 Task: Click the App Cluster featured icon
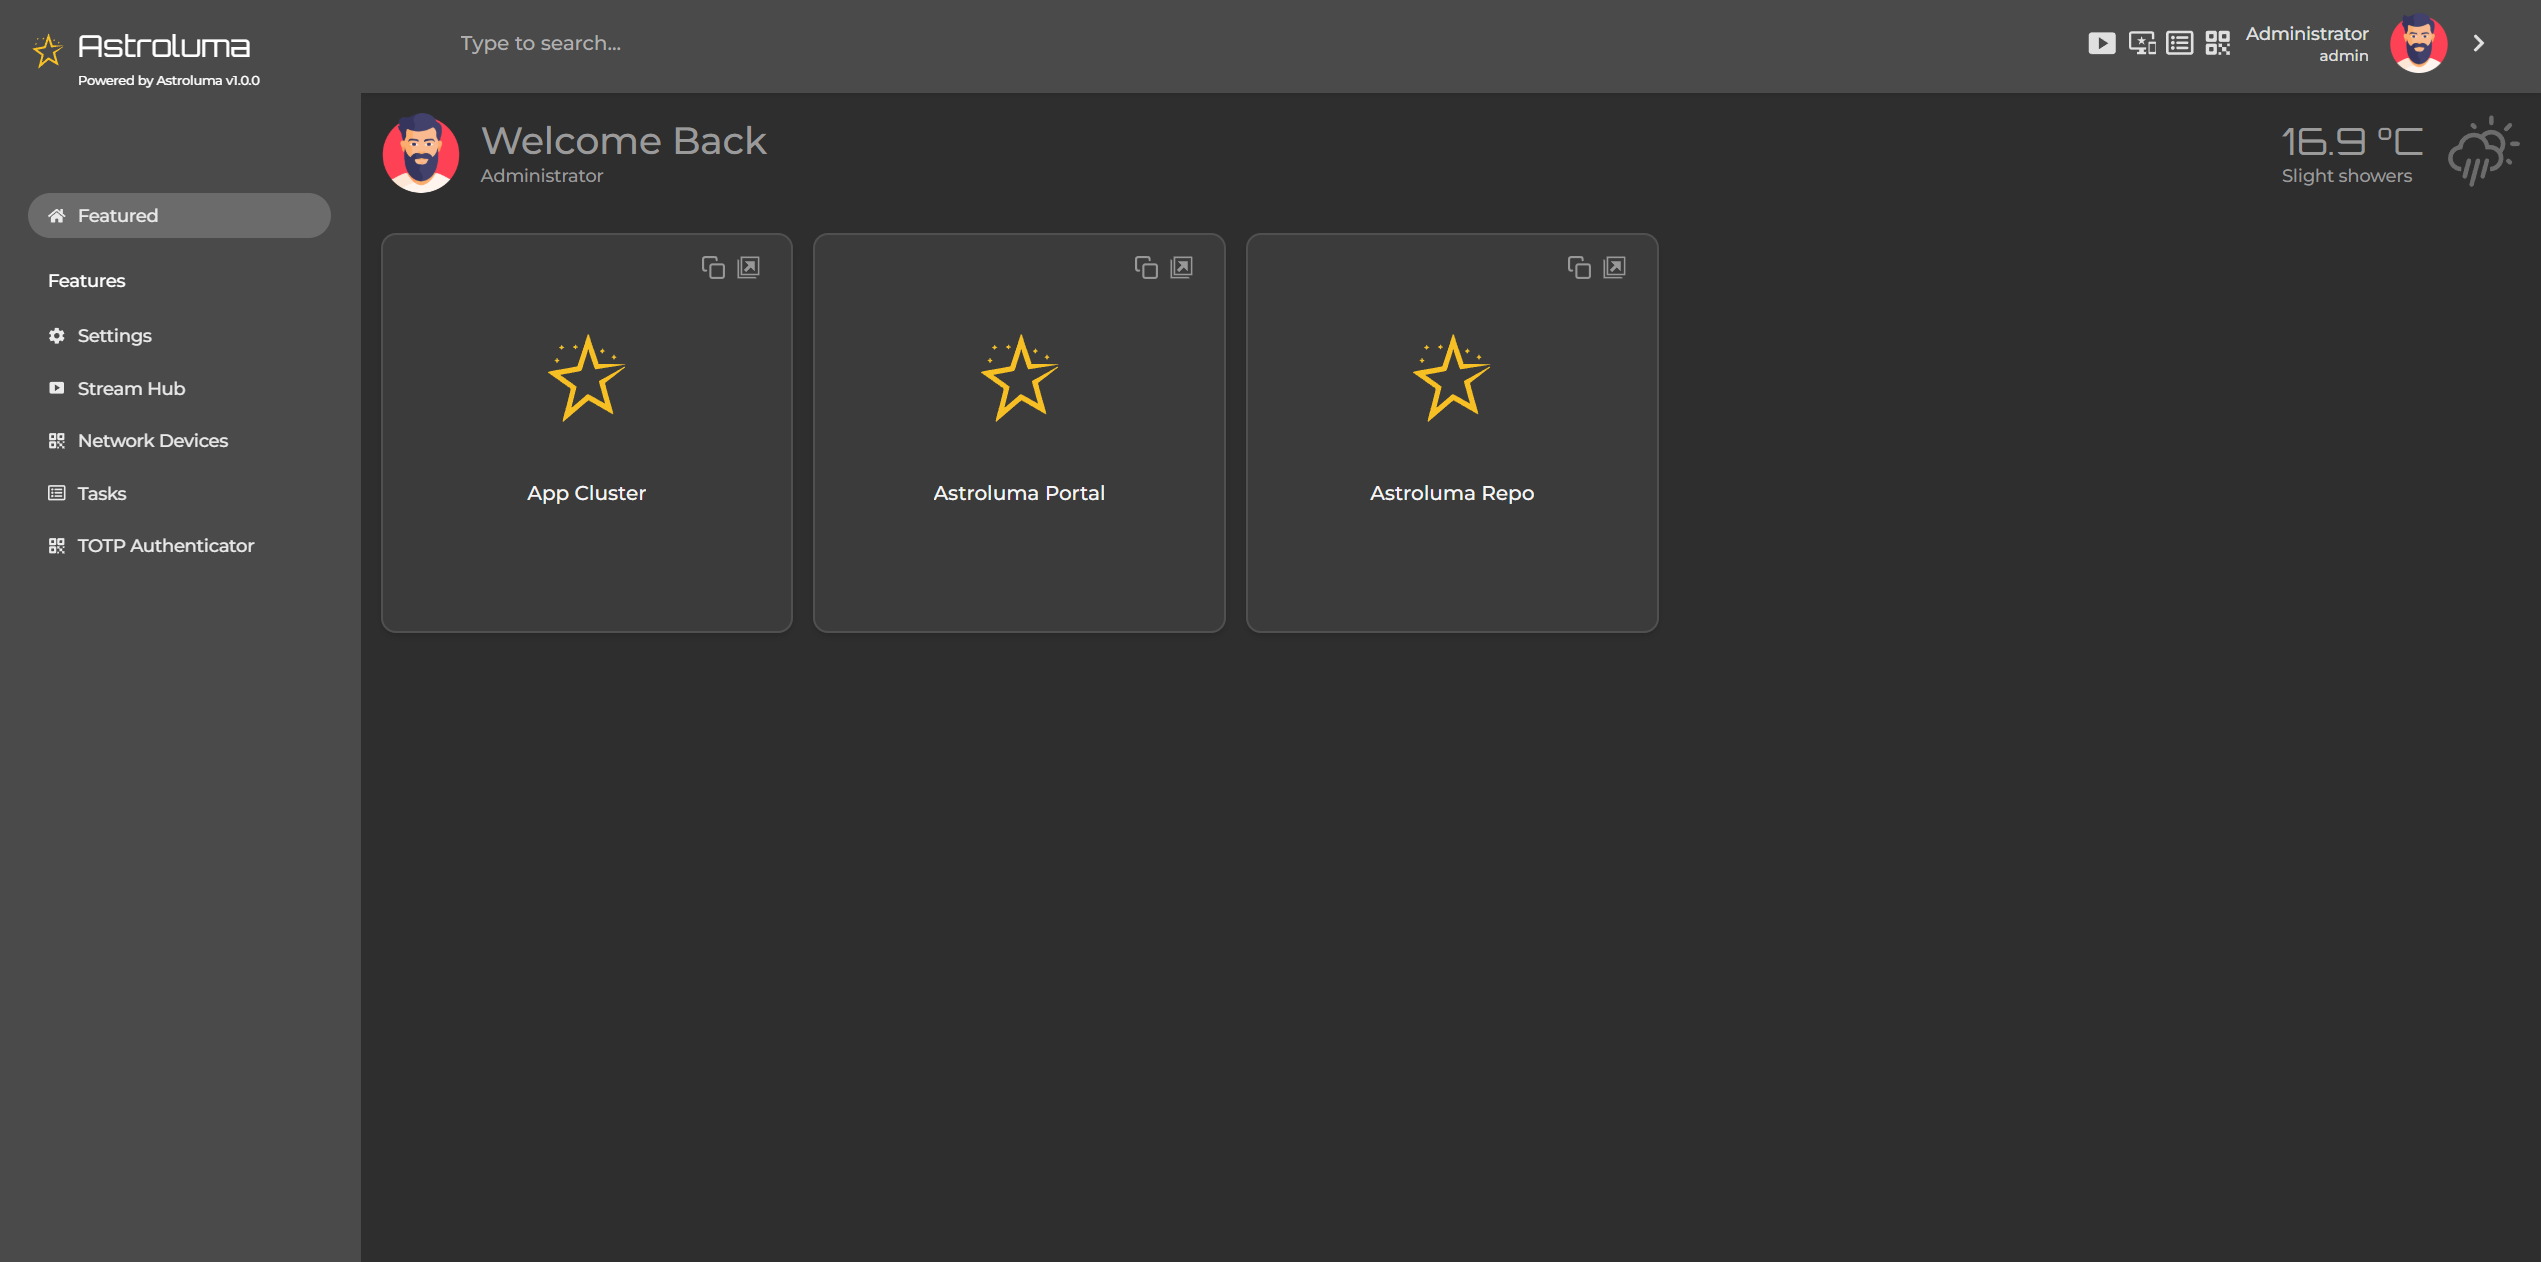coord(587,377)
